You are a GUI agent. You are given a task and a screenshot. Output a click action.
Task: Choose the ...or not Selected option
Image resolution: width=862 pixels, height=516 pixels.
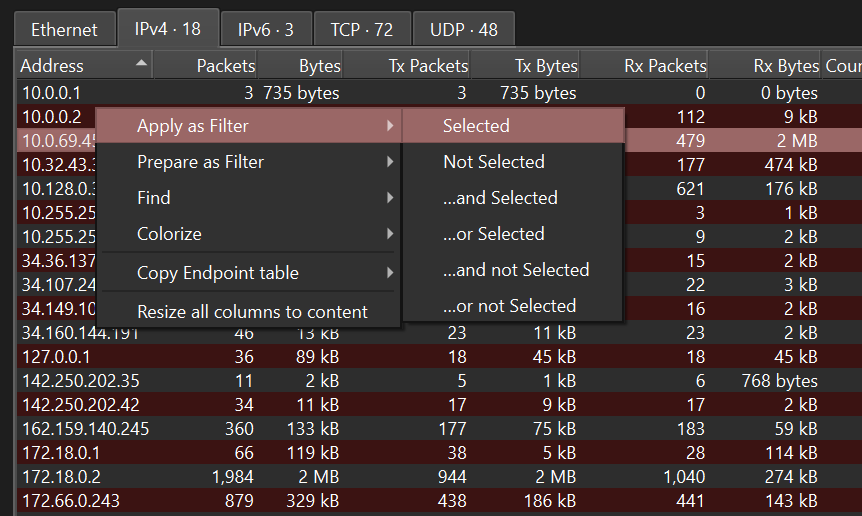513,306
